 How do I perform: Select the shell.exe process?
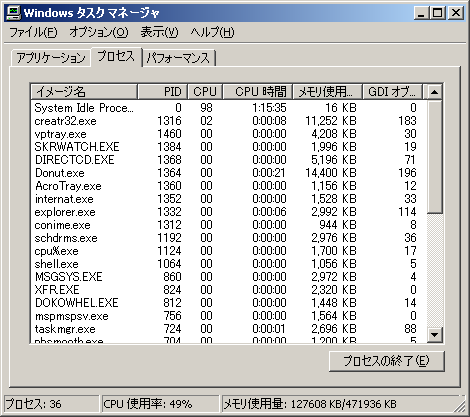[229, 264]
